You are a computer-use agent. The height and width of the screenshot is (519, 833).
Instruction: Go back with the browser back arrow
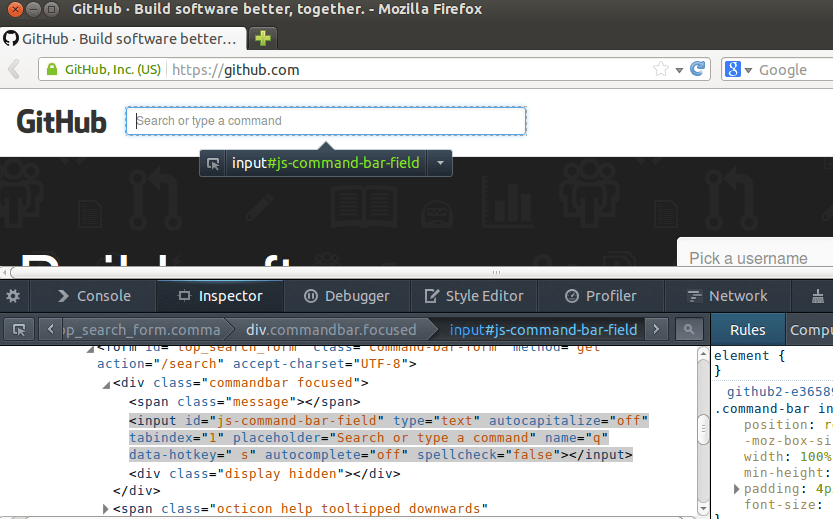[x=15, y=70]
